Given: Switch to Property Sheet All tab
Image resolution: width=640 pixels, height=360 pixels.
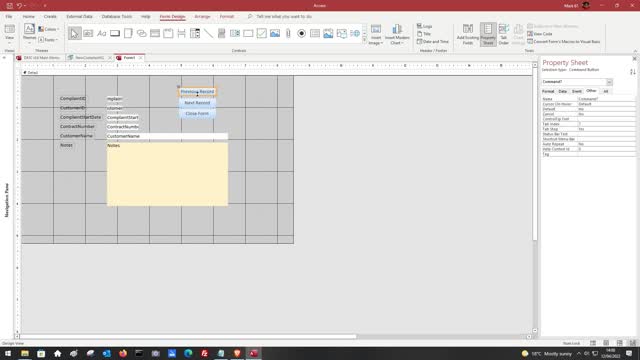Looking at the screenshot, I should click(606, 91).
